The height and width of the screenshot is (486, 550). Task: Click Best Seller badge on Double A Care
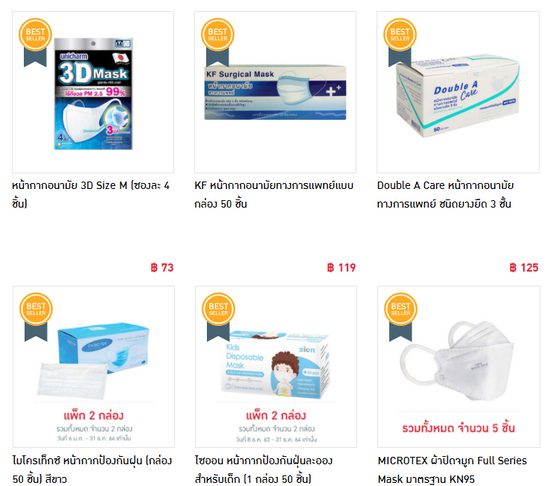pyautogui.click(x=400, y=41)
